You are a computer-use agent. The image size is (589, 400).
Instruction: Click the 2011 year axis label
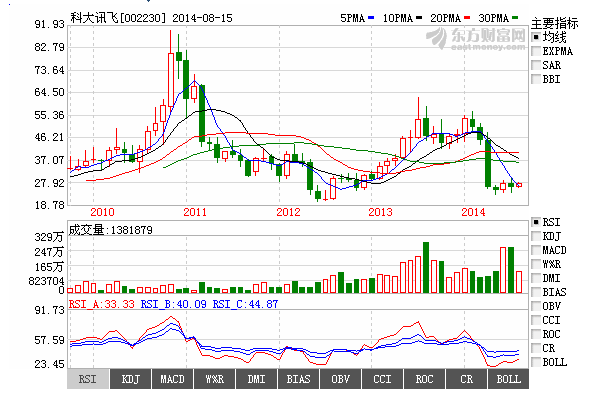coord(195,212)
